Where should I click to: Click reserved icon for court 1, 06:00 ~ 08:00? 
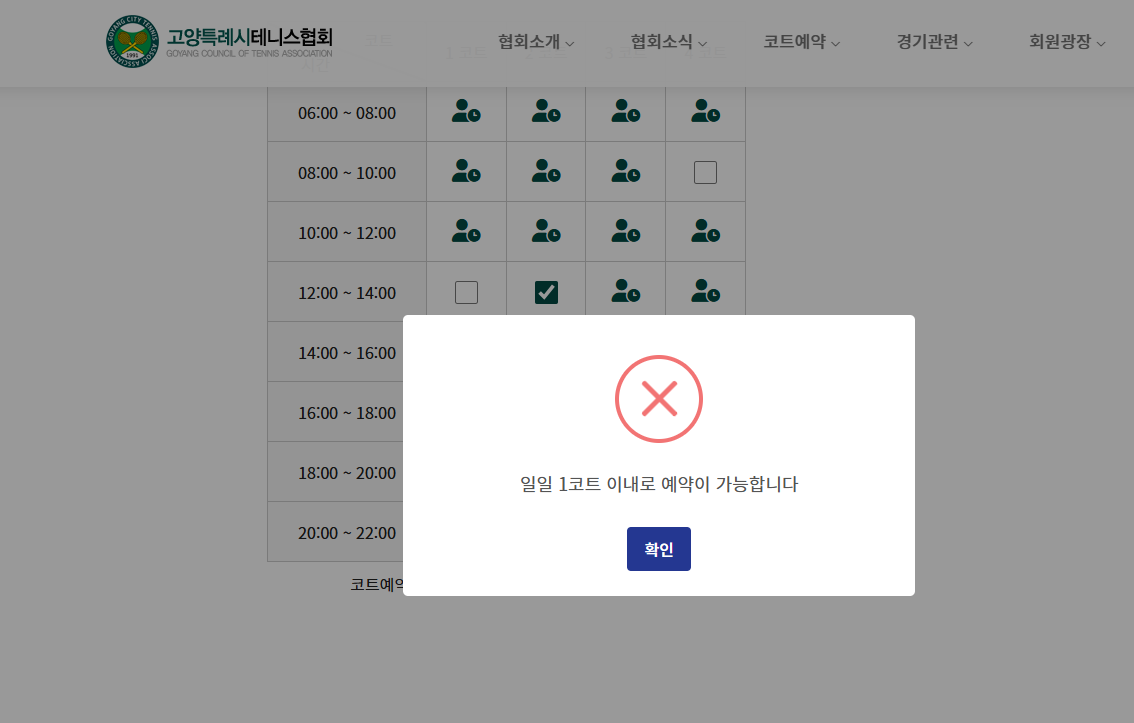coord(466,112)
